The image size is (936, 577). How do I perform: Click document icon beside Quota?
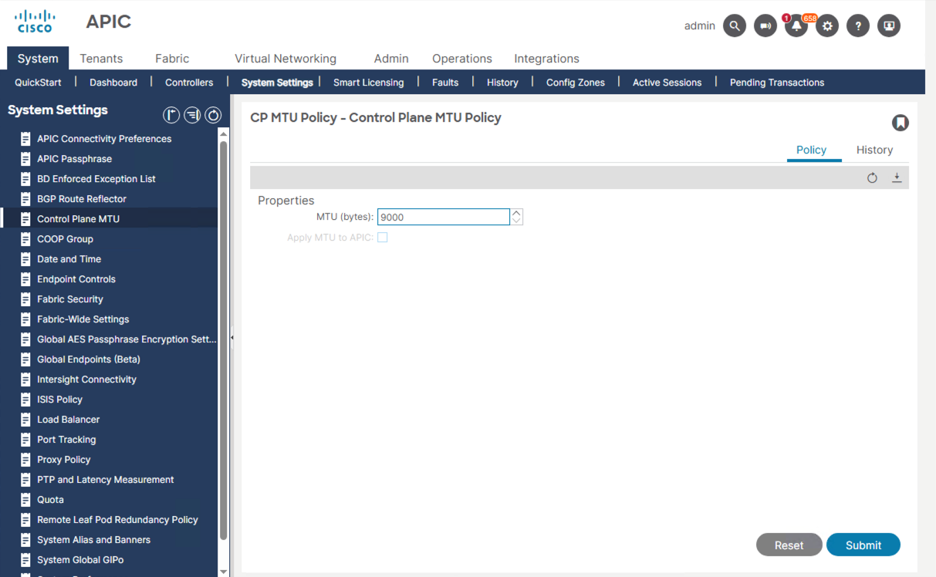(25, 499)
